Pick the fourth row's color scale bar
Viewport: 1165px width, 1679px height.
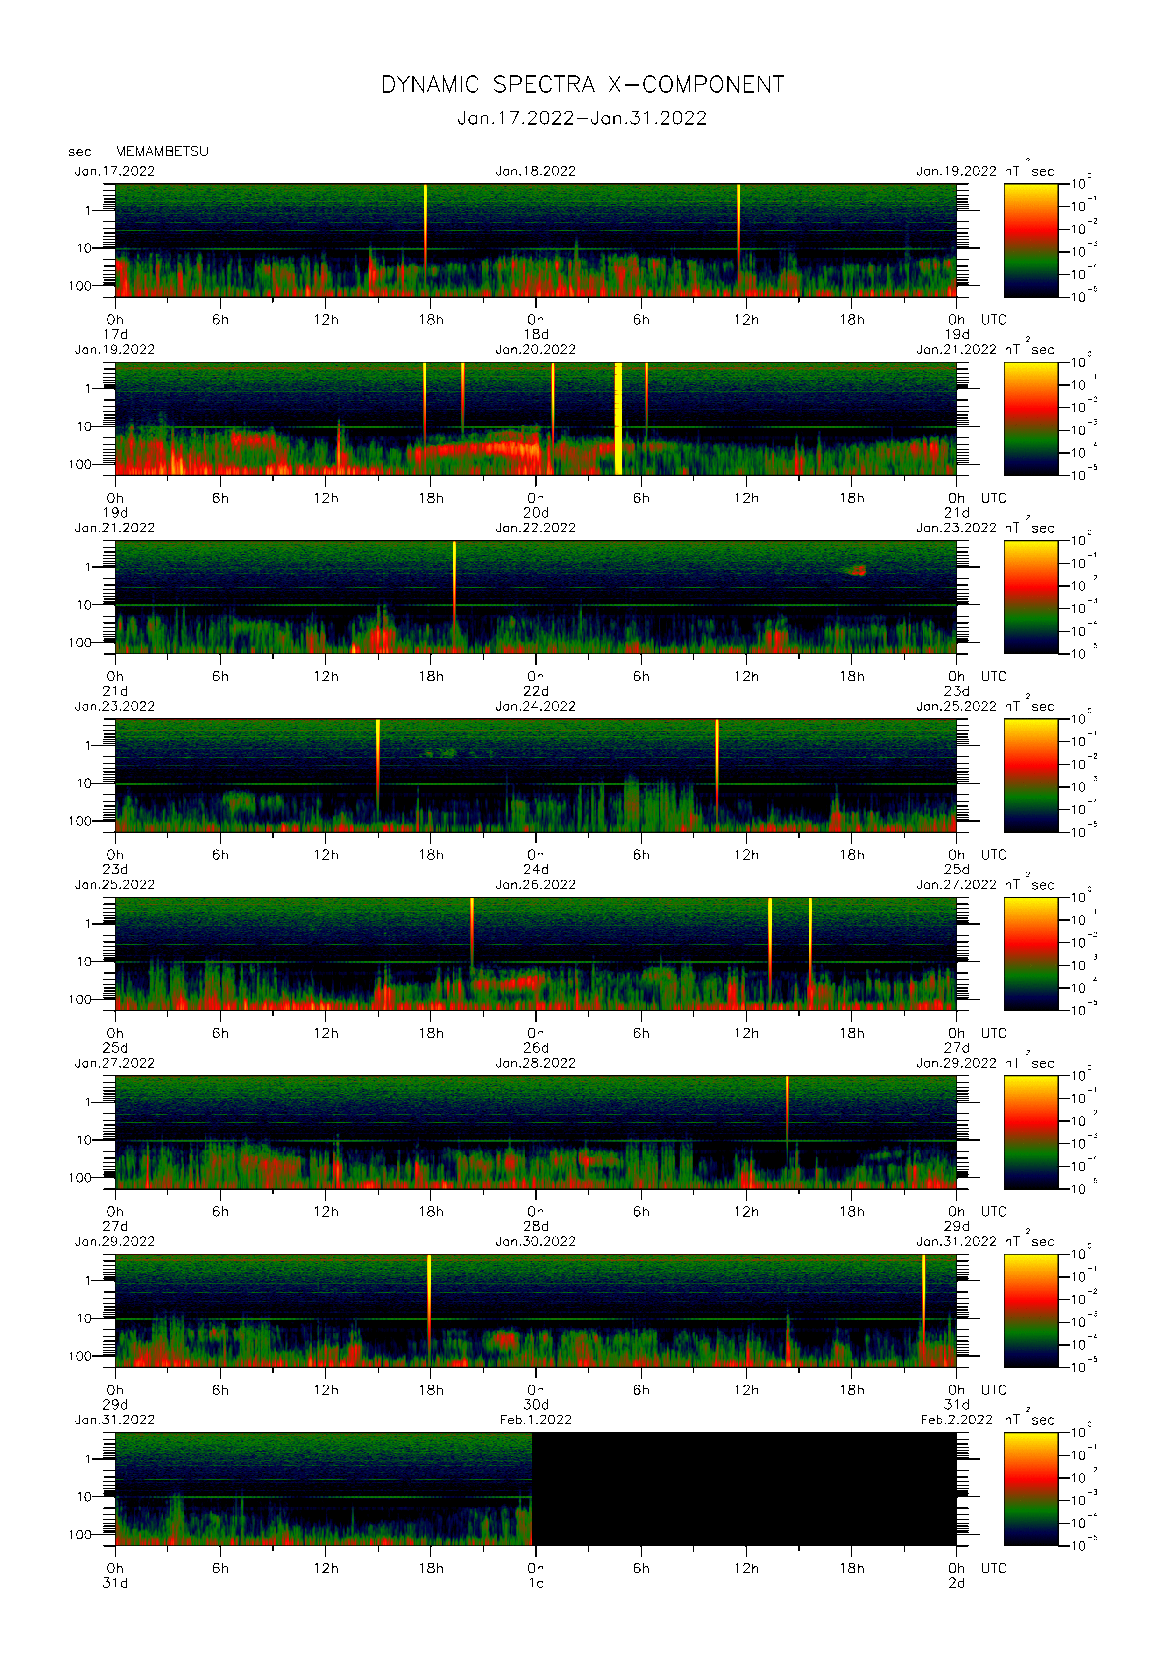point(1030,775)
